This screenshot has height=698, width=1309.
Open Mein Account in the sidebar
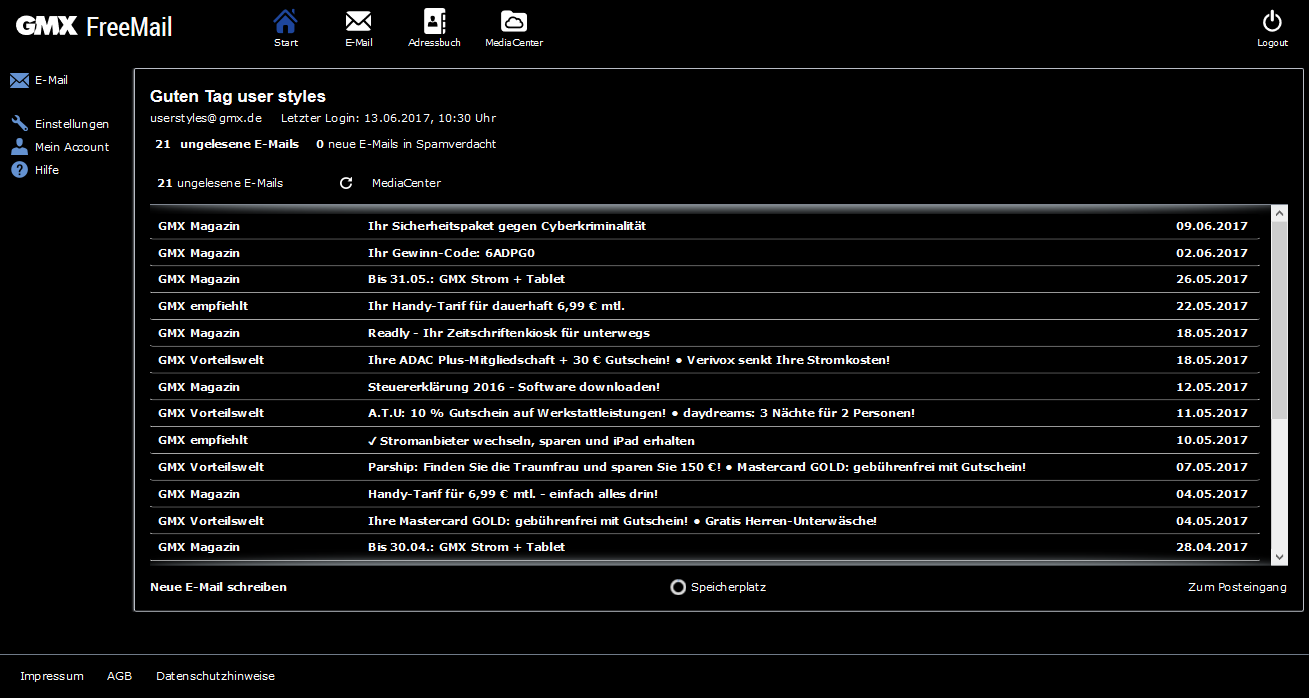click(72, 147)
